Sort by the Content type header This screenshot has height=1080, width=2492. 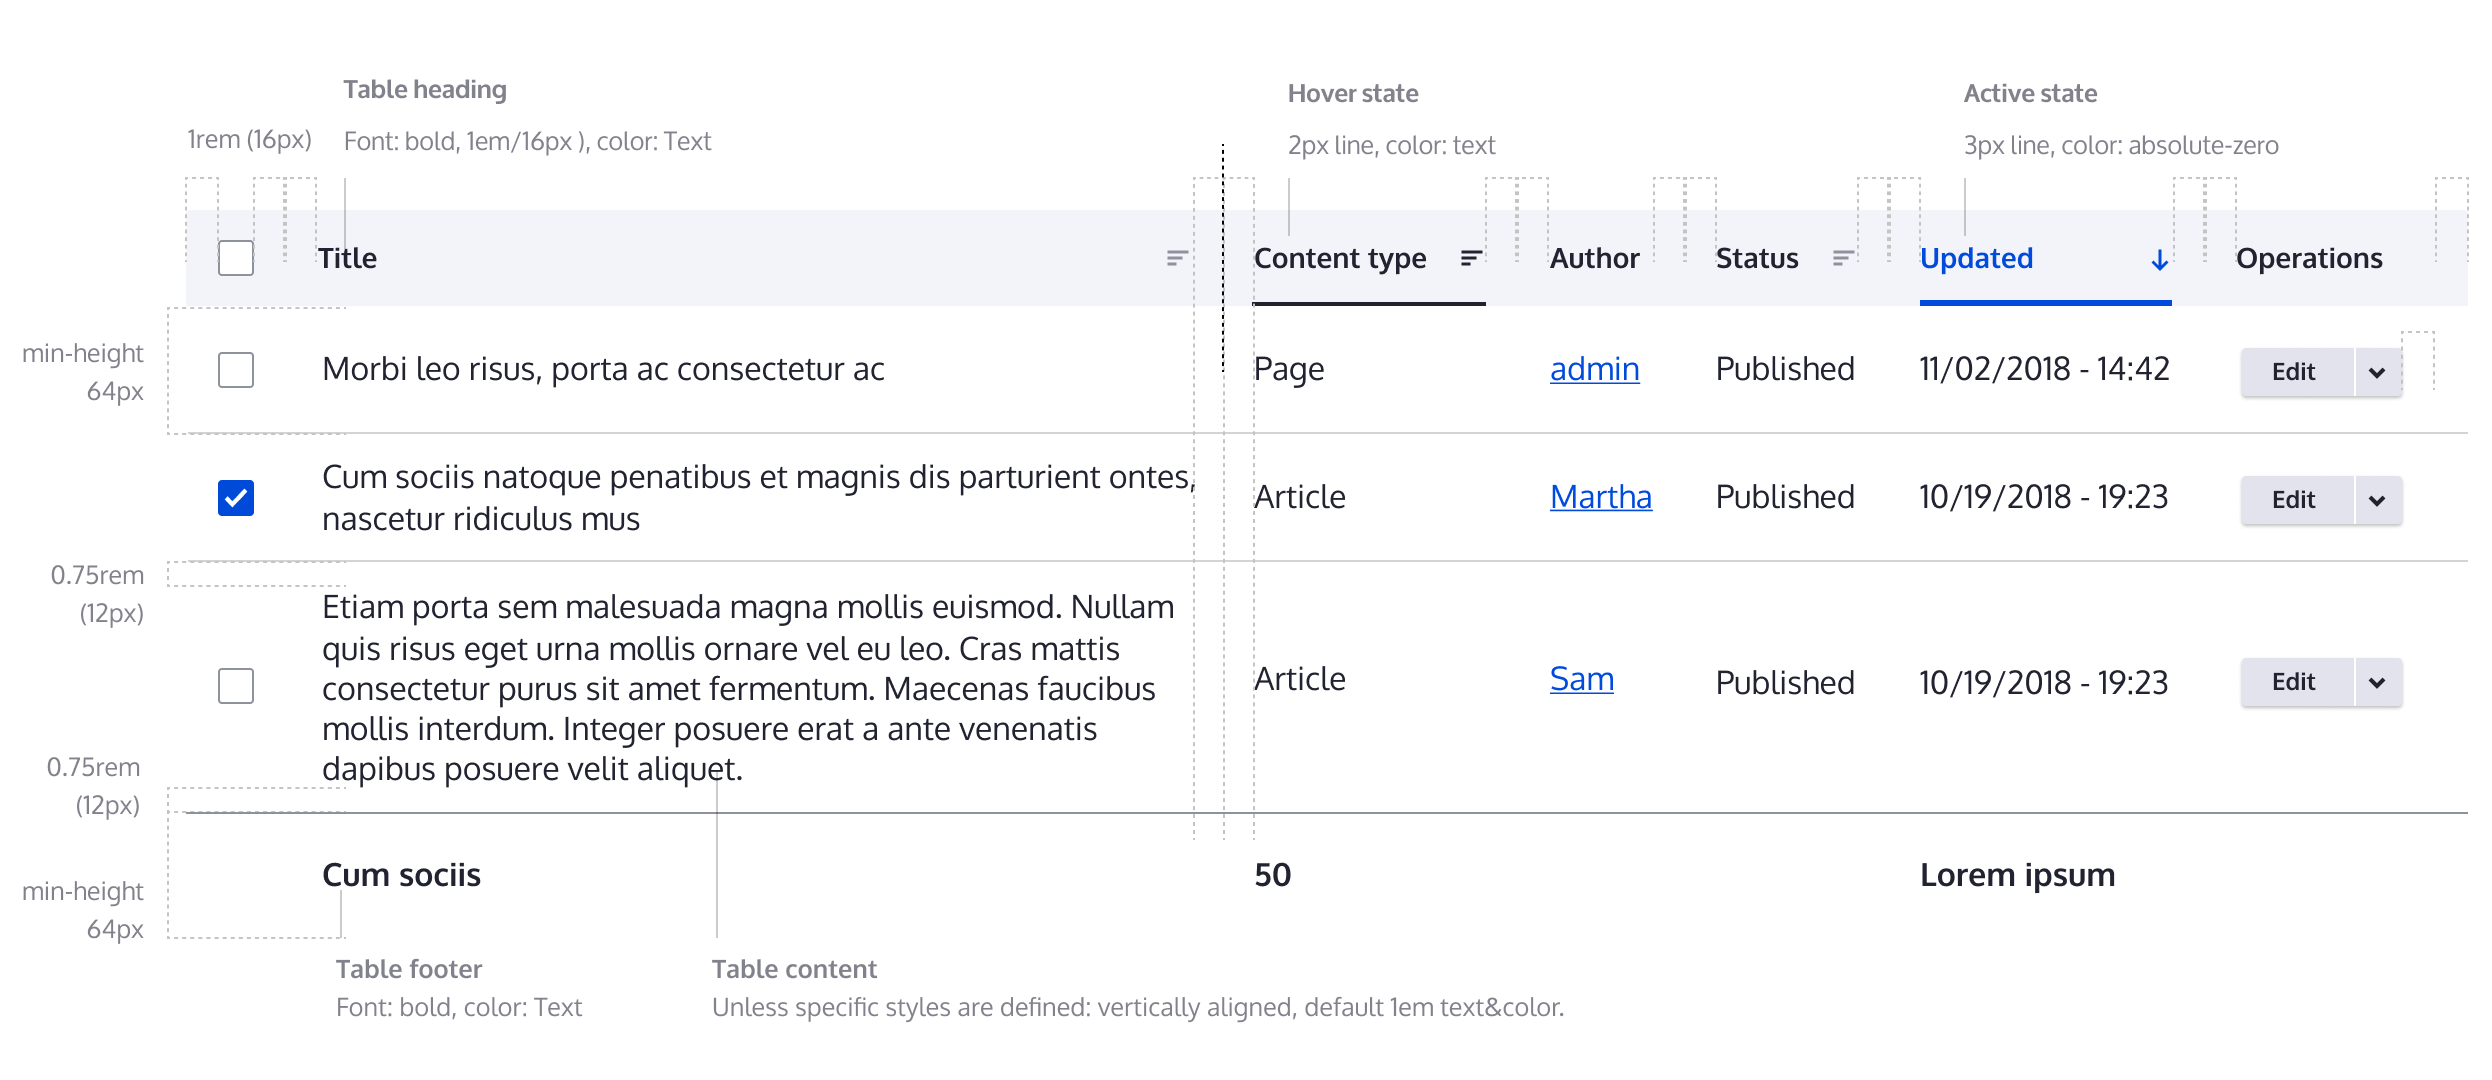pos(1340,258)
